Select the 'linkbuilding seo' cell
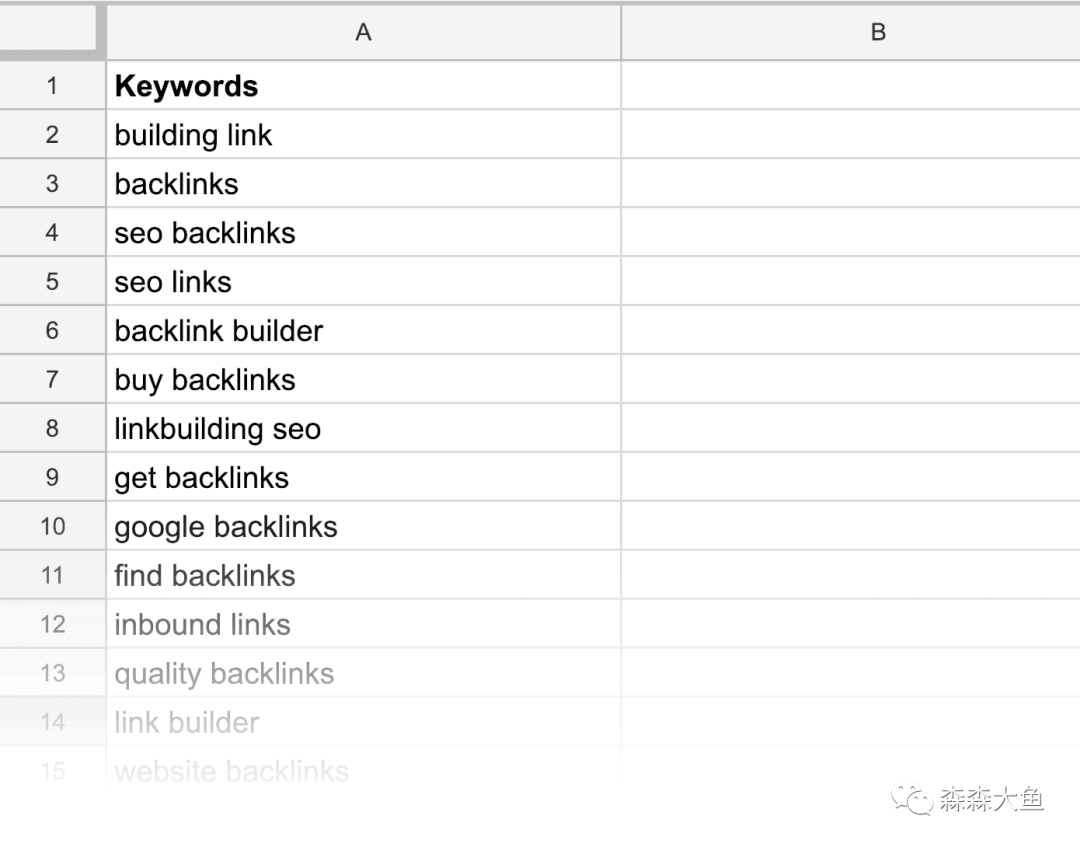Screen dimensions: 1080x847 tap(363, 429)
